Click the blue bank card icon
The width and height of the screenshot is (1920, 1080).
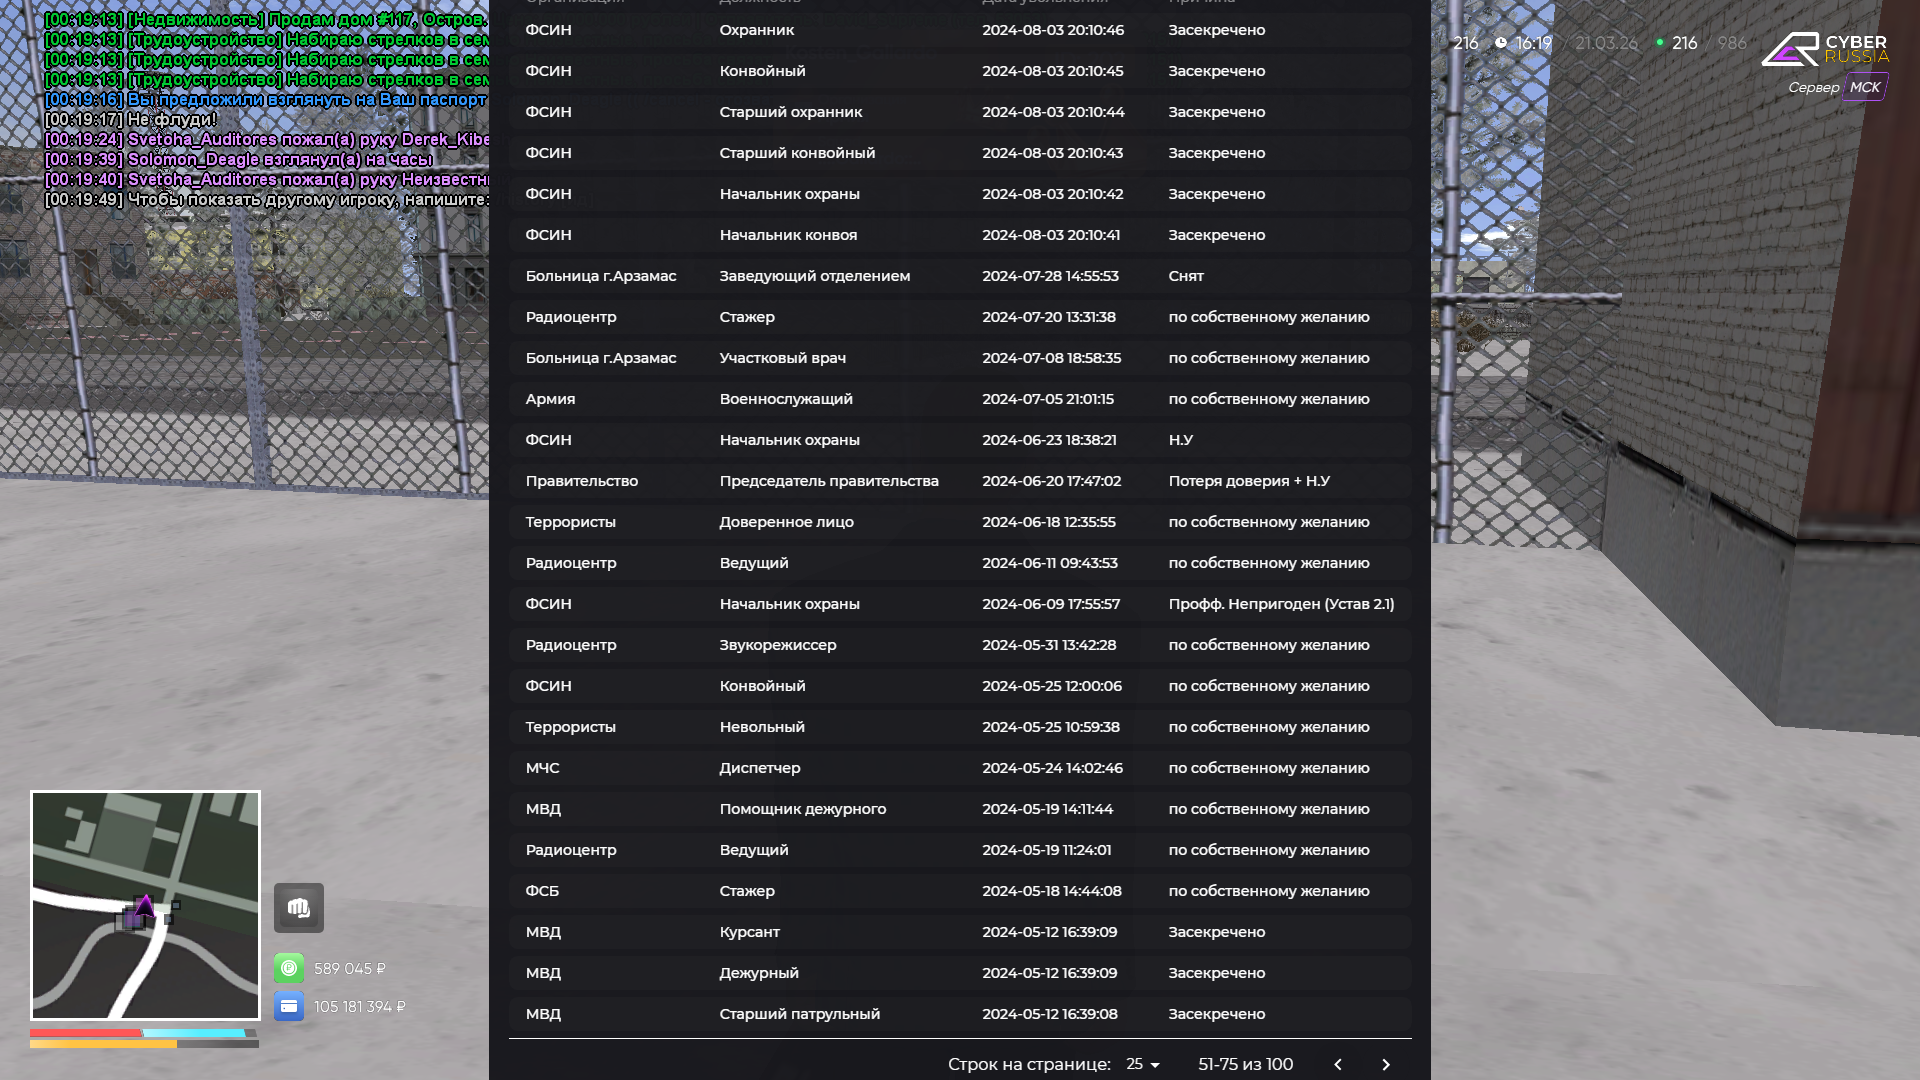289,1006
